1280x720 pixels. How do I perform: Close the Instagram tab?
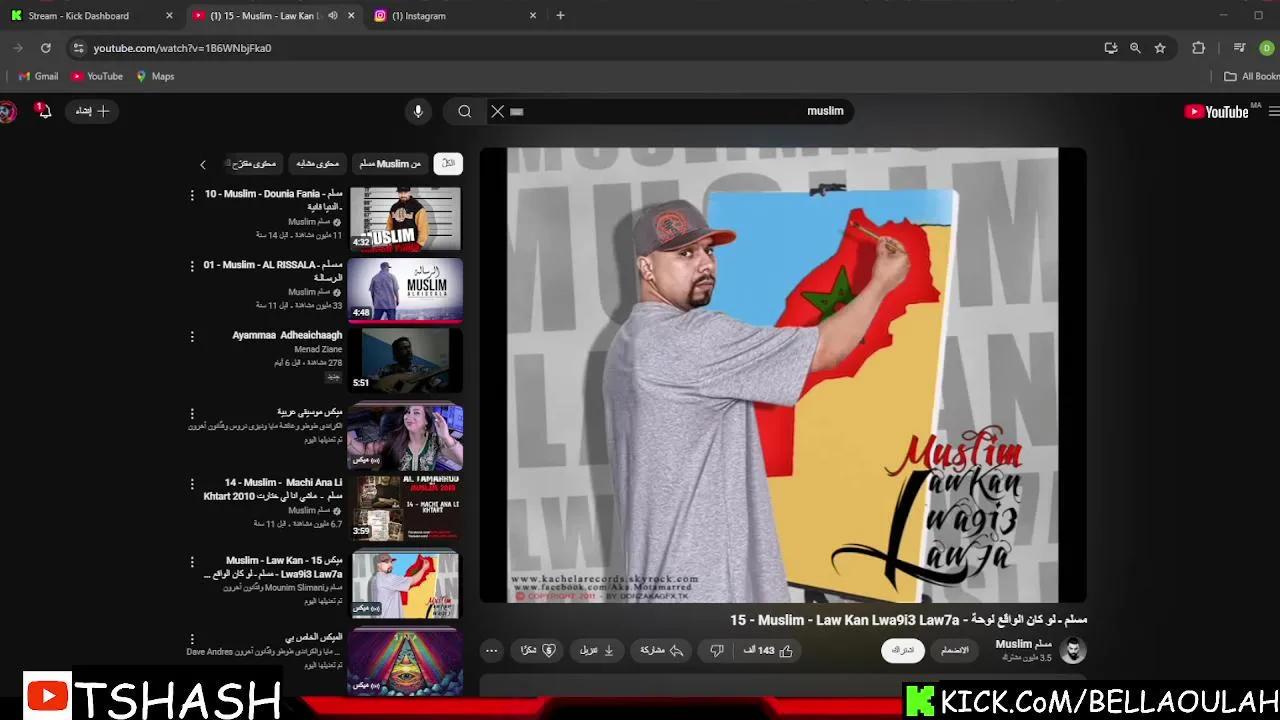[533, 16]
